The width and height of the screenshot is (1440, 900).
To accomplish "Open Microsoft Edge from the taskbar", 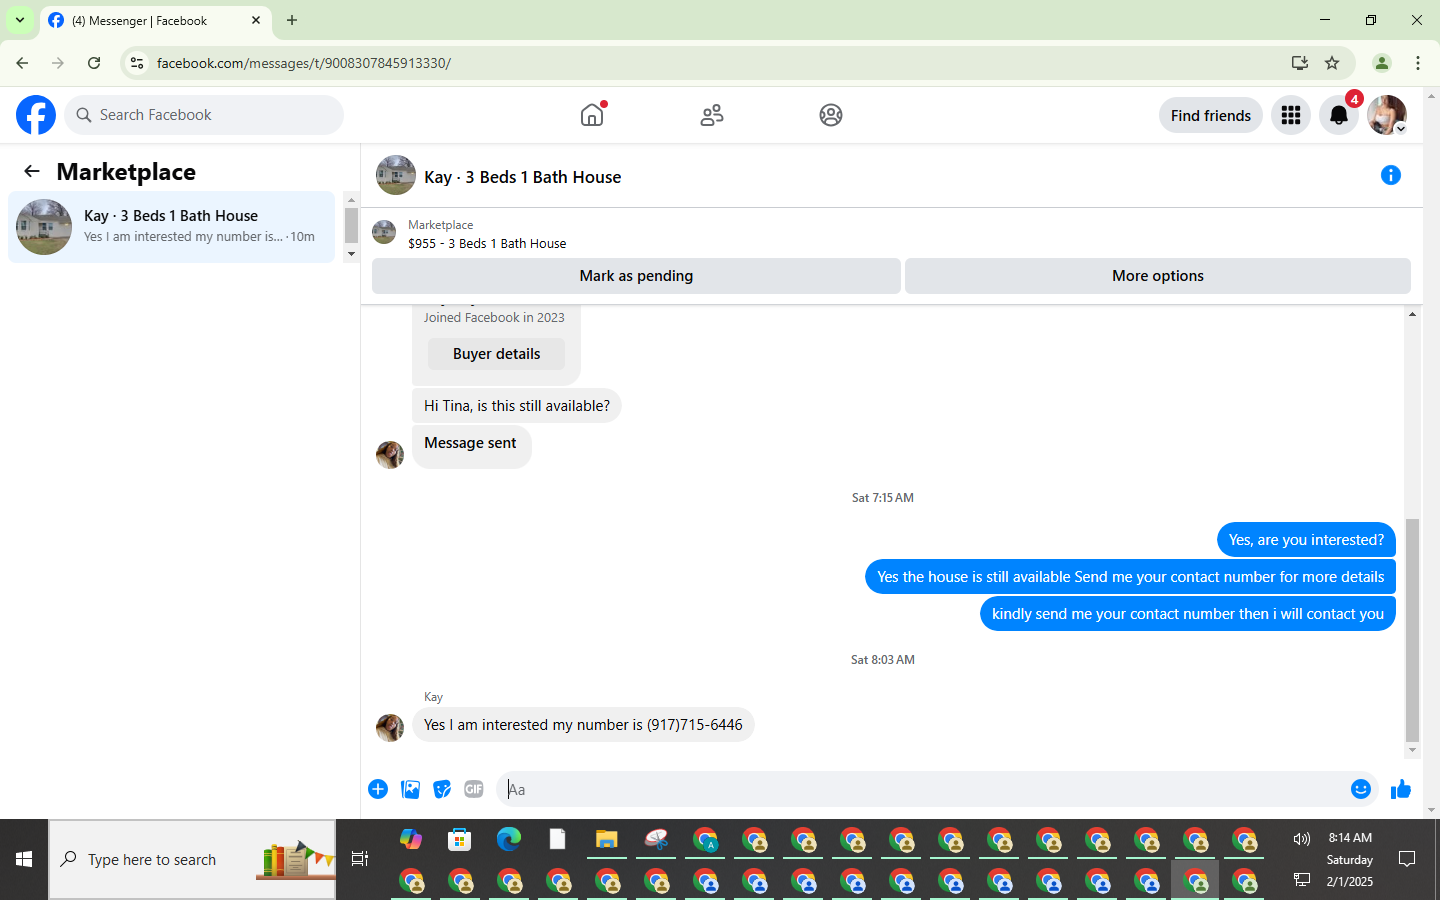I will tap(509, 839).
